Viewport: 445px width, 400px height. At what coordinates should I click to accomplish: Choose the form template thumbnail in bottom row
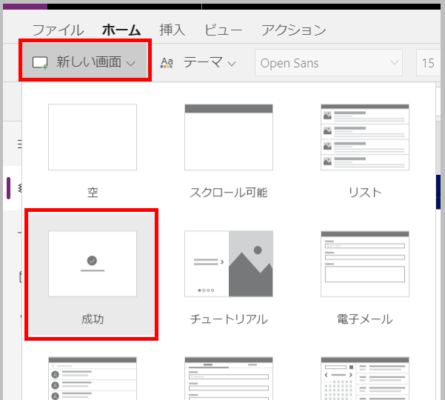pyautogui.click(x=229, y=378)
